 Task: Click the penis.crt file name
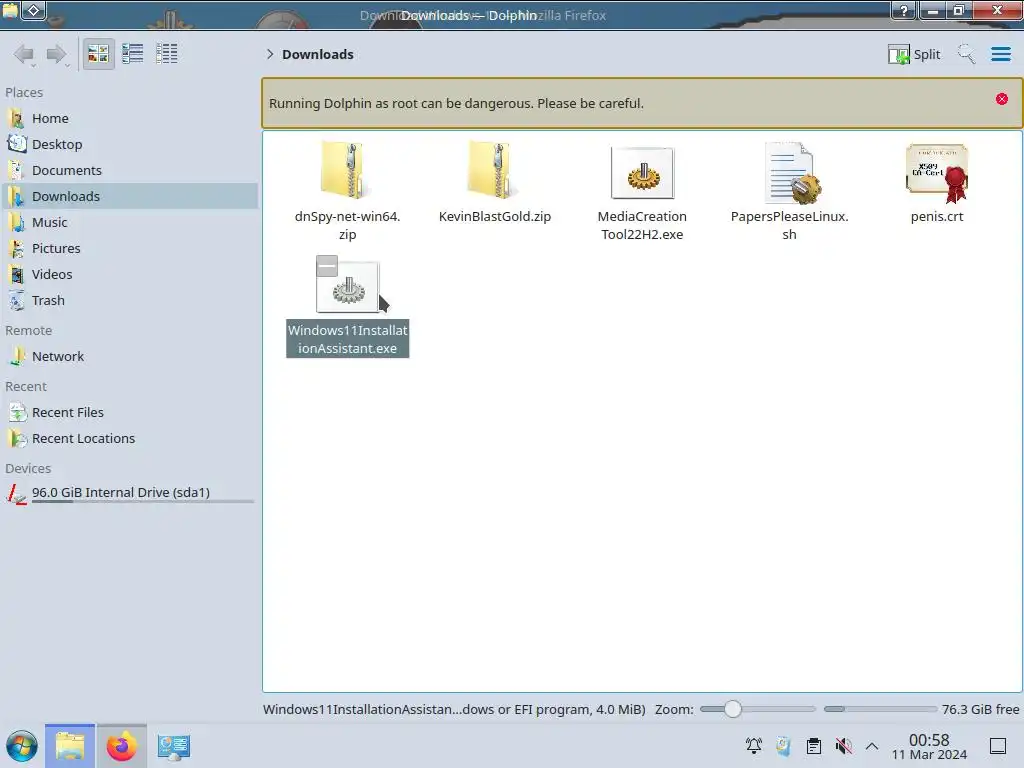coord(937,216)
